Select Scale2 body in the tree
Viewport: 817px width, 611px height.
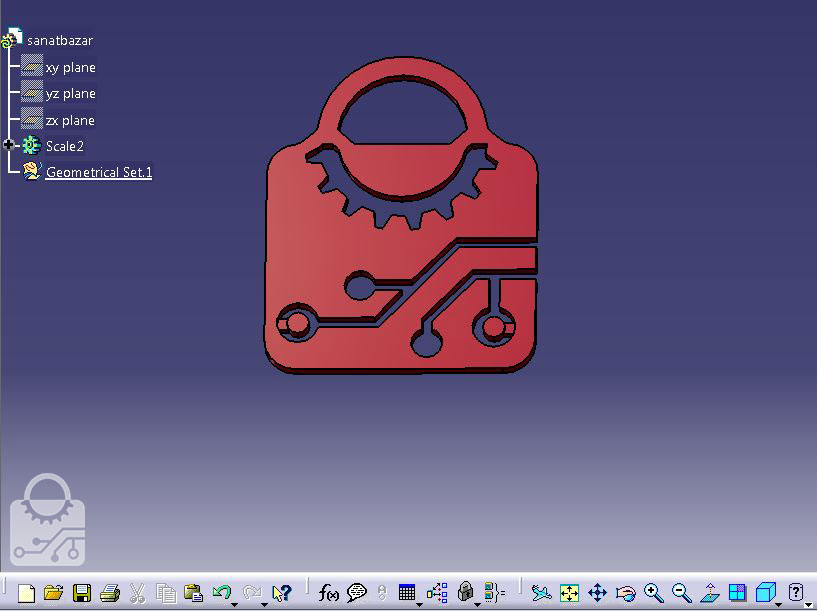65,146
